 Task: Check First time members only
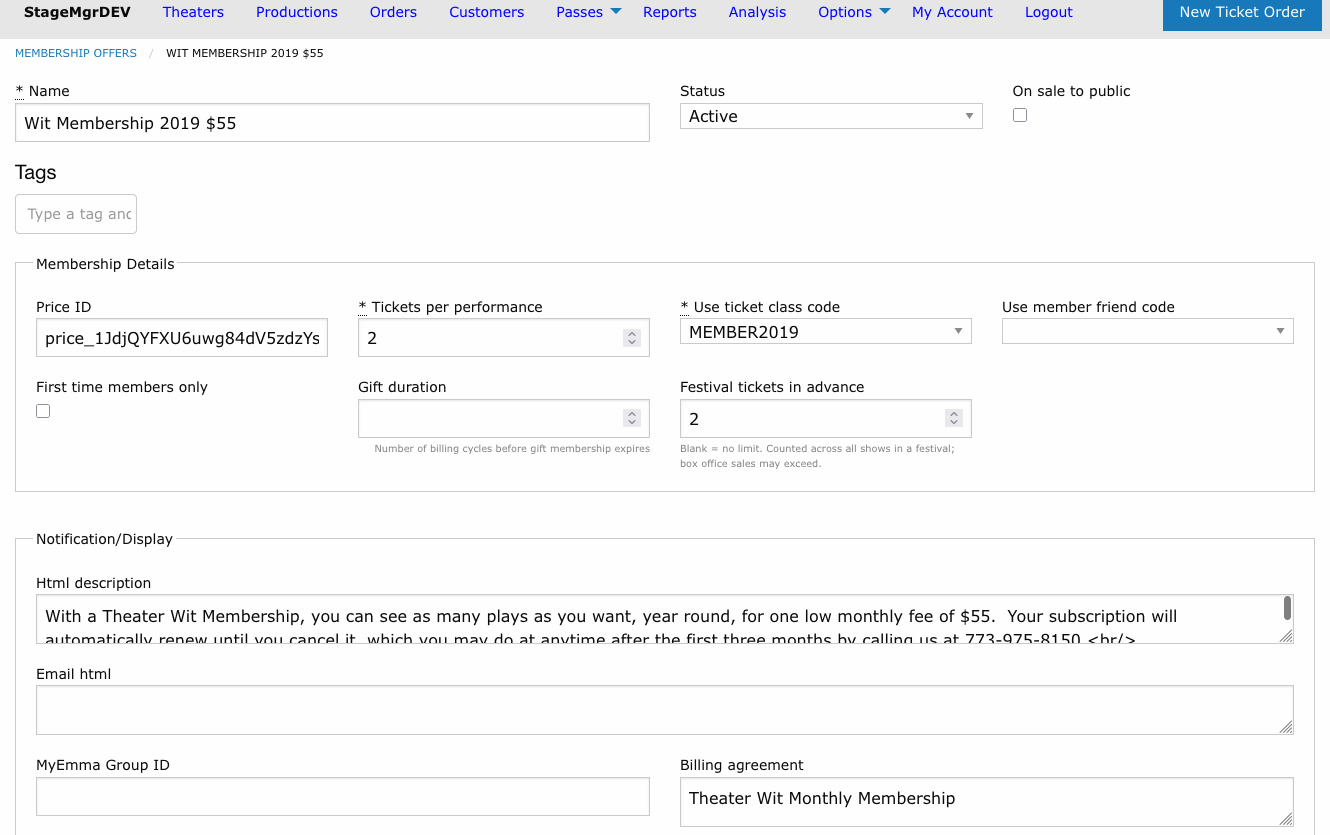[43, 411]
